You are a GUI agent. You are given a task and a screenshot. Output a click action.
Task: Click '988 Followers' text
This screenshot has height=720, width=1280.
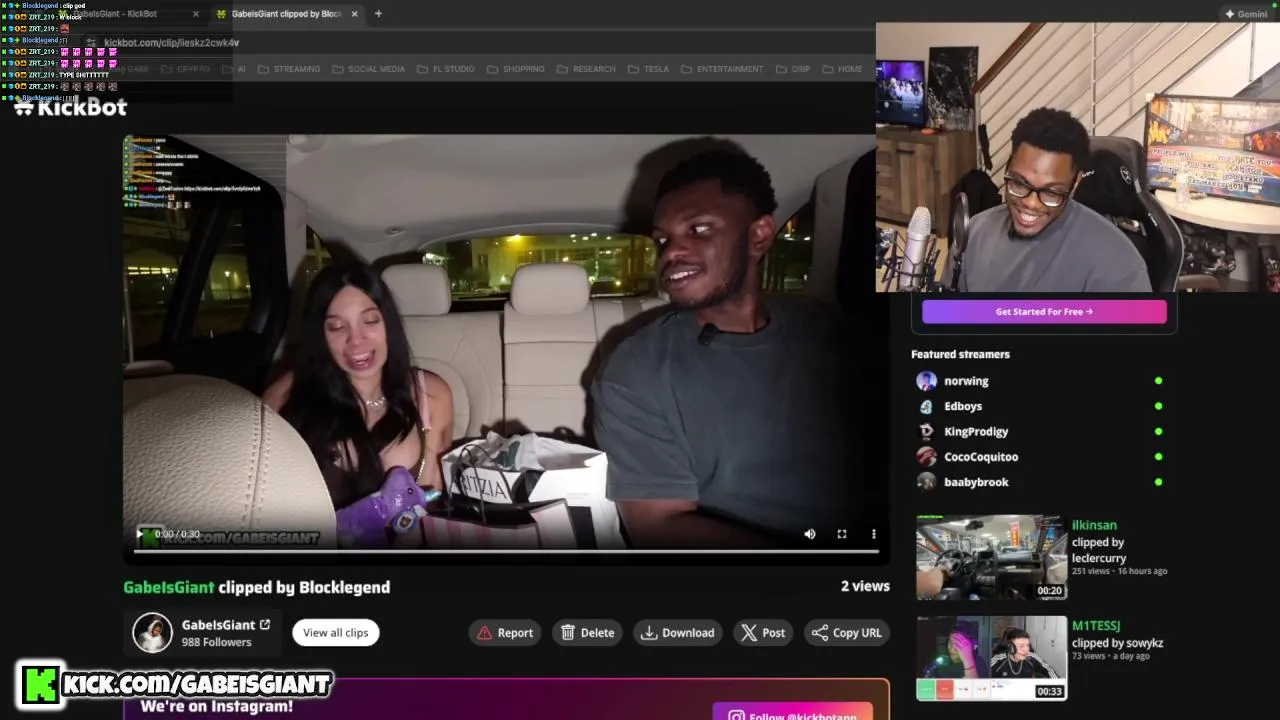pos(216,642)
